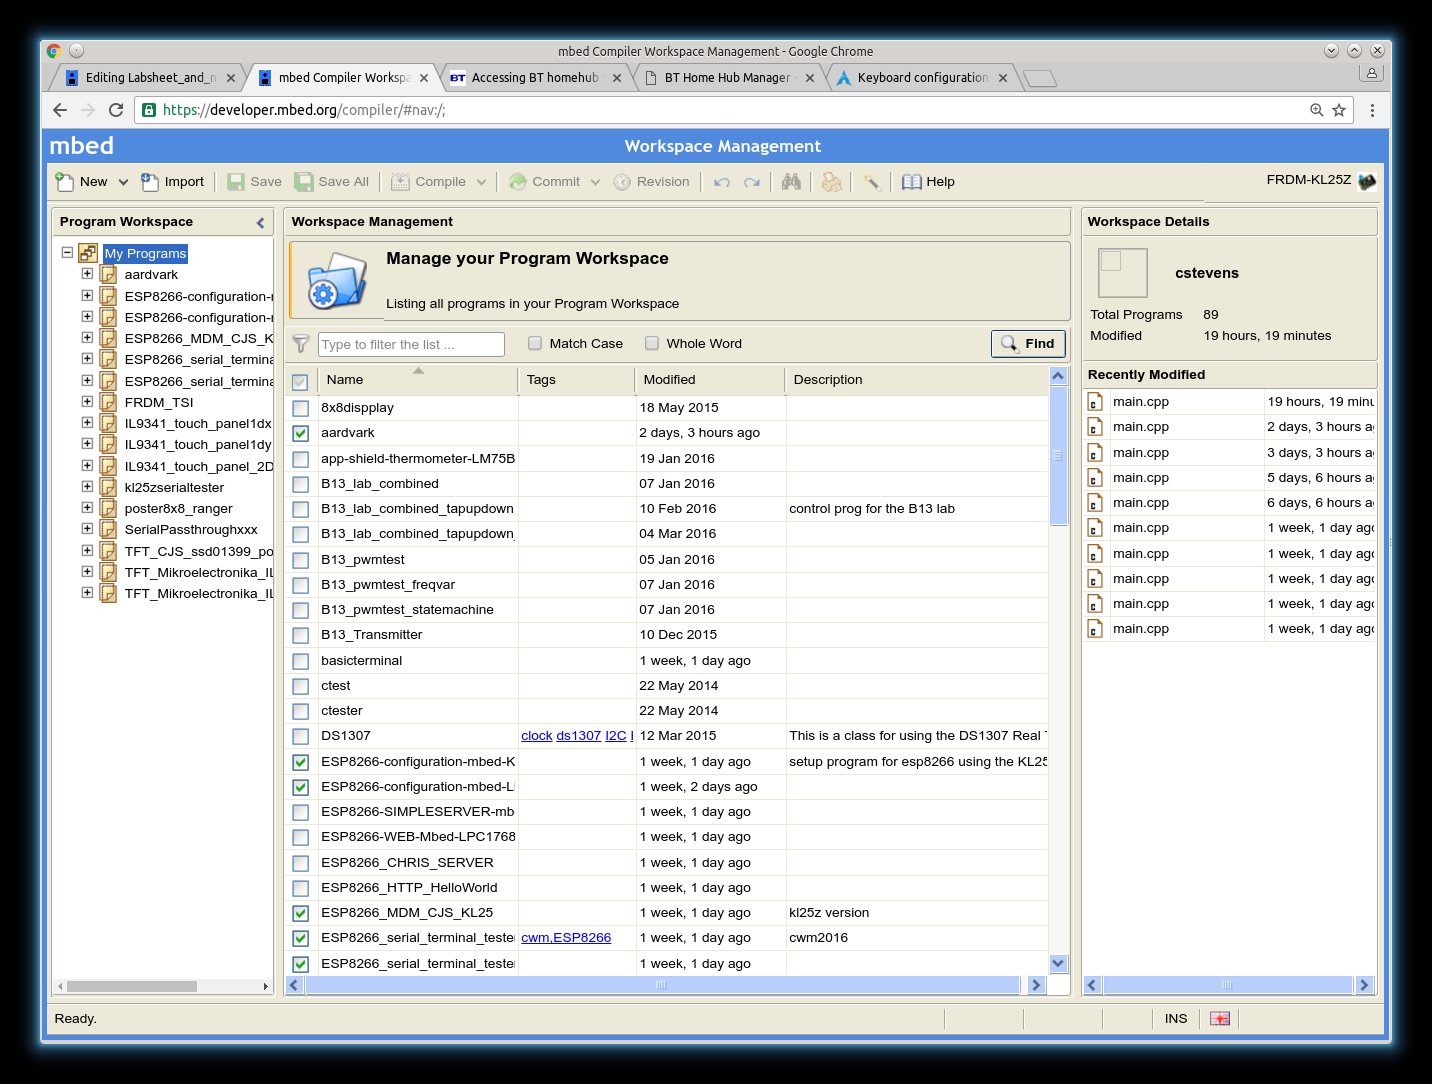Focus the filter list text field
This screenshot has height=1084, width=1432.
coord(411,344)
